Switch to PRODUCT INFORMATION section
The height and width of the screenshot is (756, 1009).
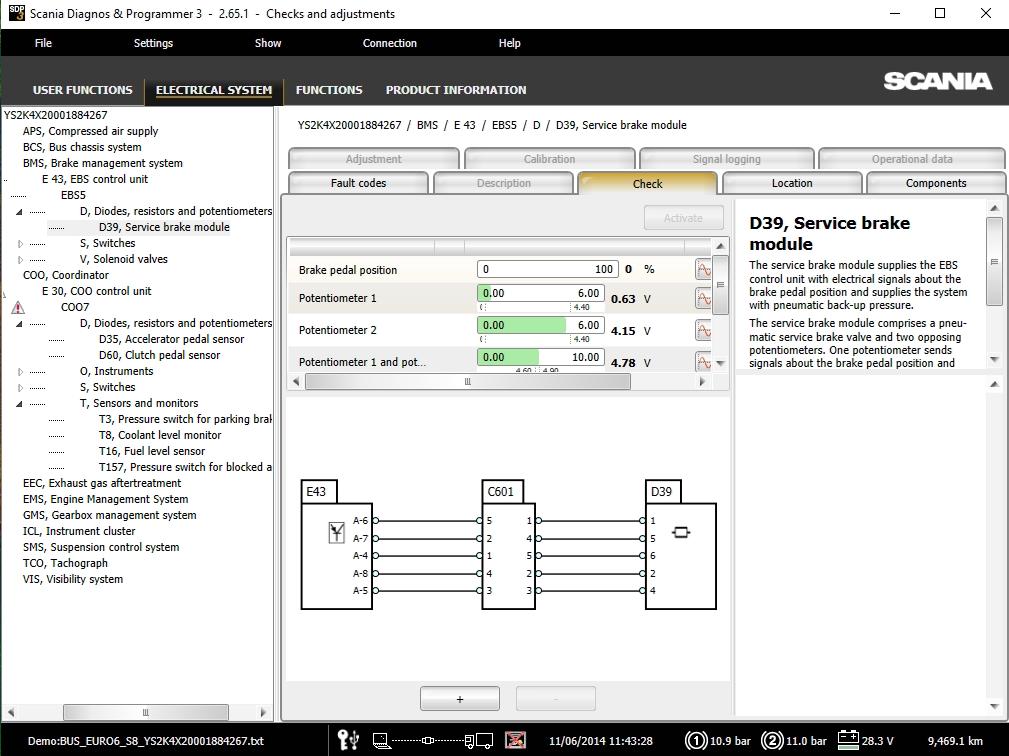(456, 90)
